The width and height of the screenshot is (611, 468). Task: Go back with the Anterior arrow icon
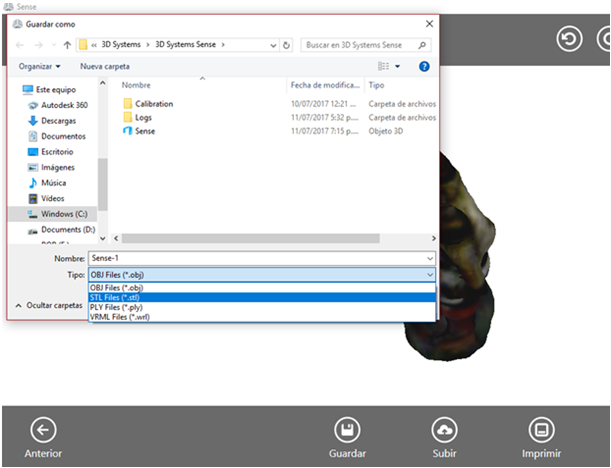click(x=43, y=430)
